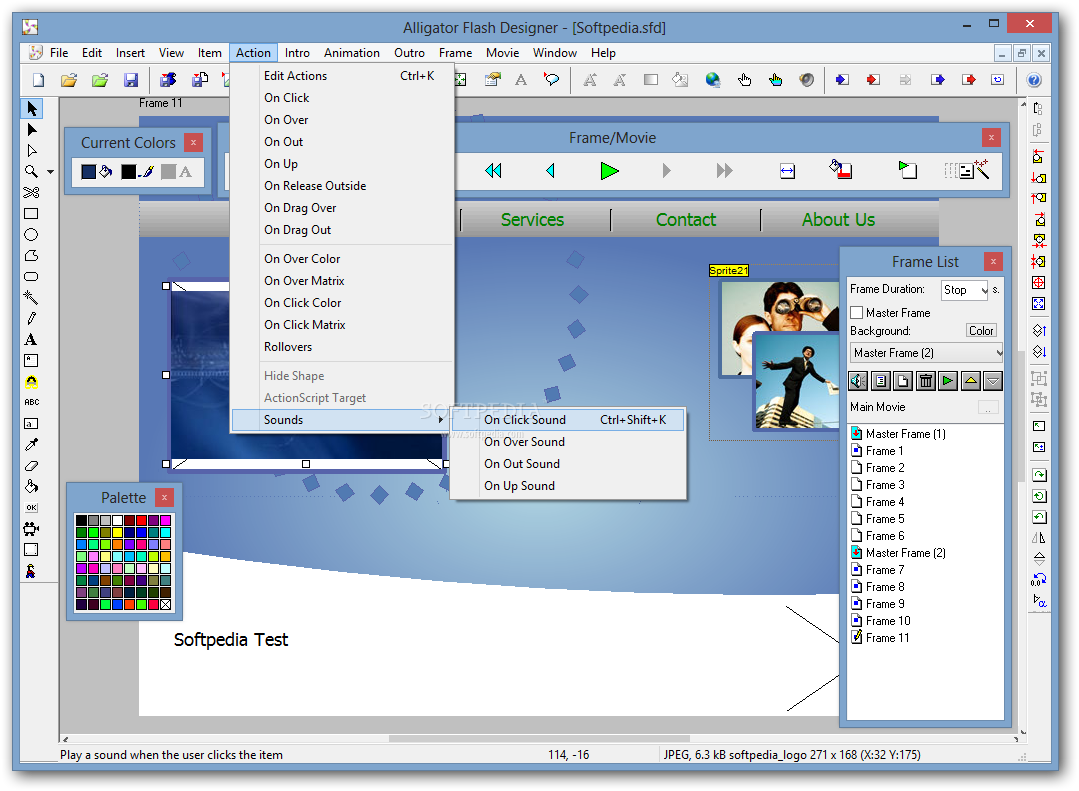Click the blue help question icon
The width and height of the screenshot is (1079, 791).
1034,80
